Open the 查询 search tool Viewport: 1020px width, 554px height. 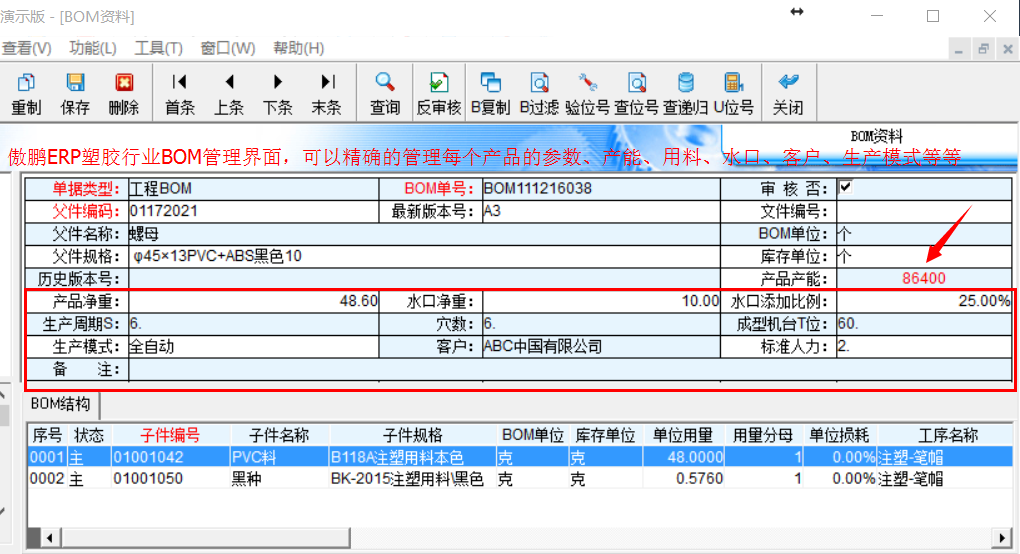[x=385, y=92]
